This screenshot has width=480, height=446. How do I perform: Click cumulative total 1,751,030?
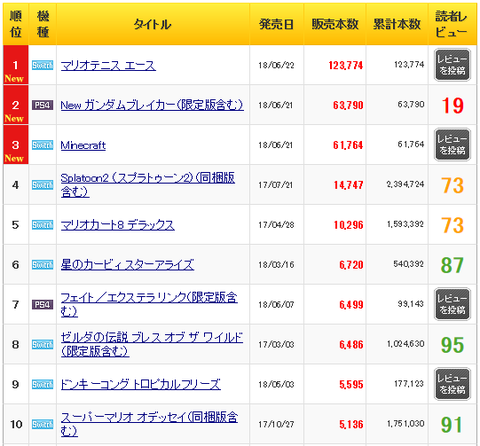pyautogui.click(x=405, y=423)
